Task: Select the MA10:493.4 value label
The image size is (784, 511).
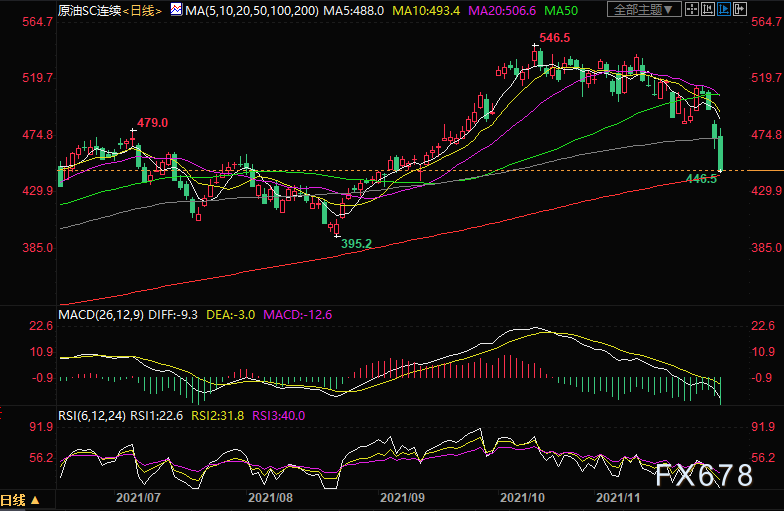Action: coord(426,10)
